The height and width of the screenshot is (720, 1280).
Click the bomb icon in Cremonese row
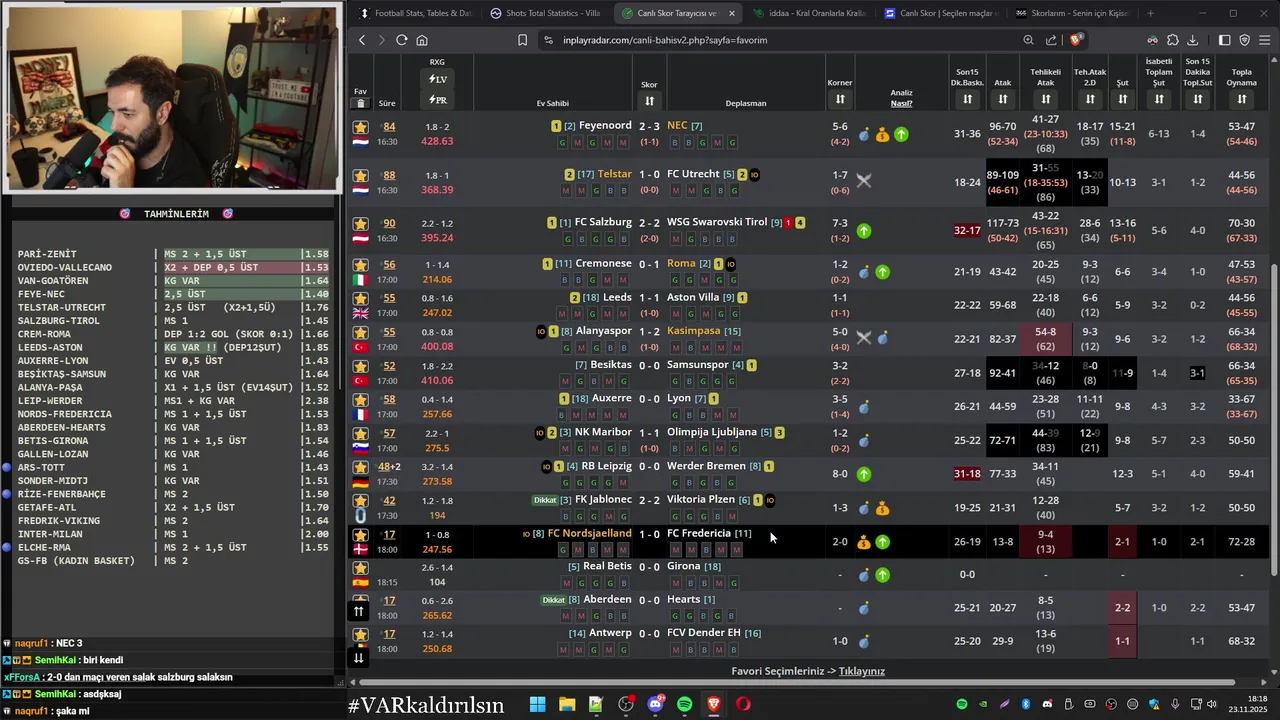coord(864,272)
